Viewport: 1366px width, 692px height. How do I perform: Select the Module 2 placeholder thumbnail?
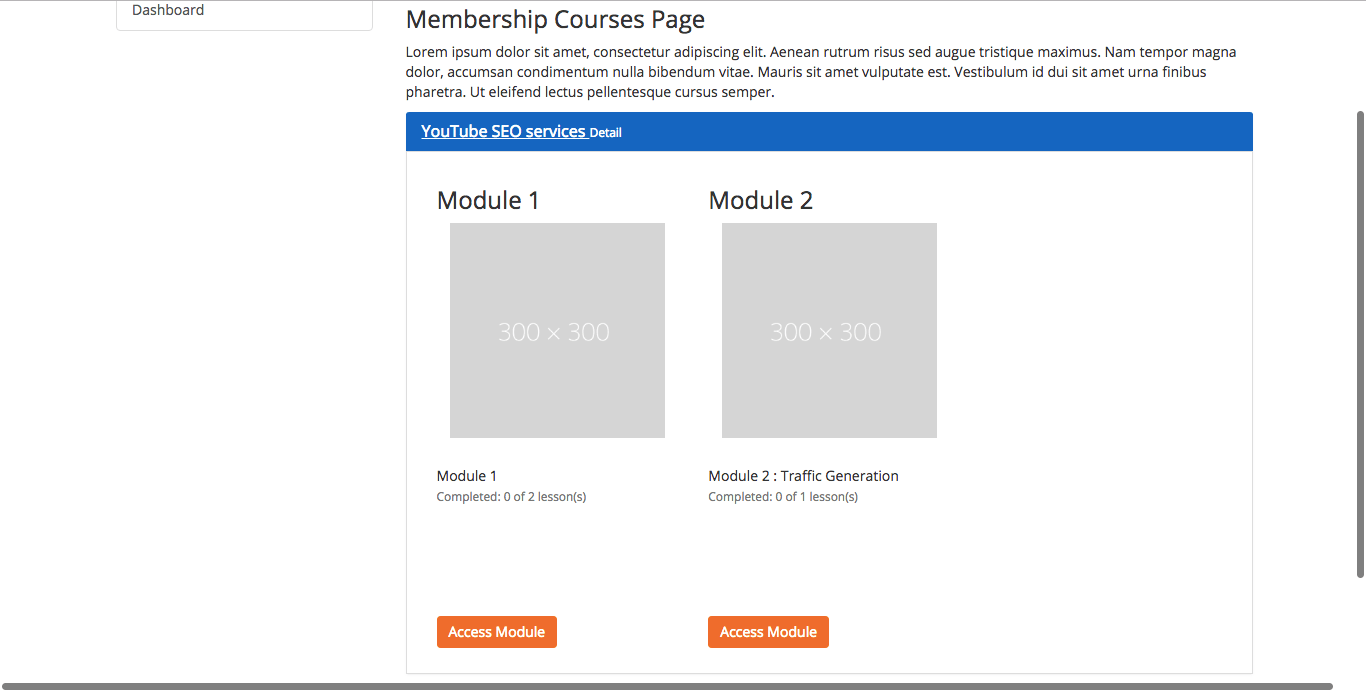click(x=829, y=330)
